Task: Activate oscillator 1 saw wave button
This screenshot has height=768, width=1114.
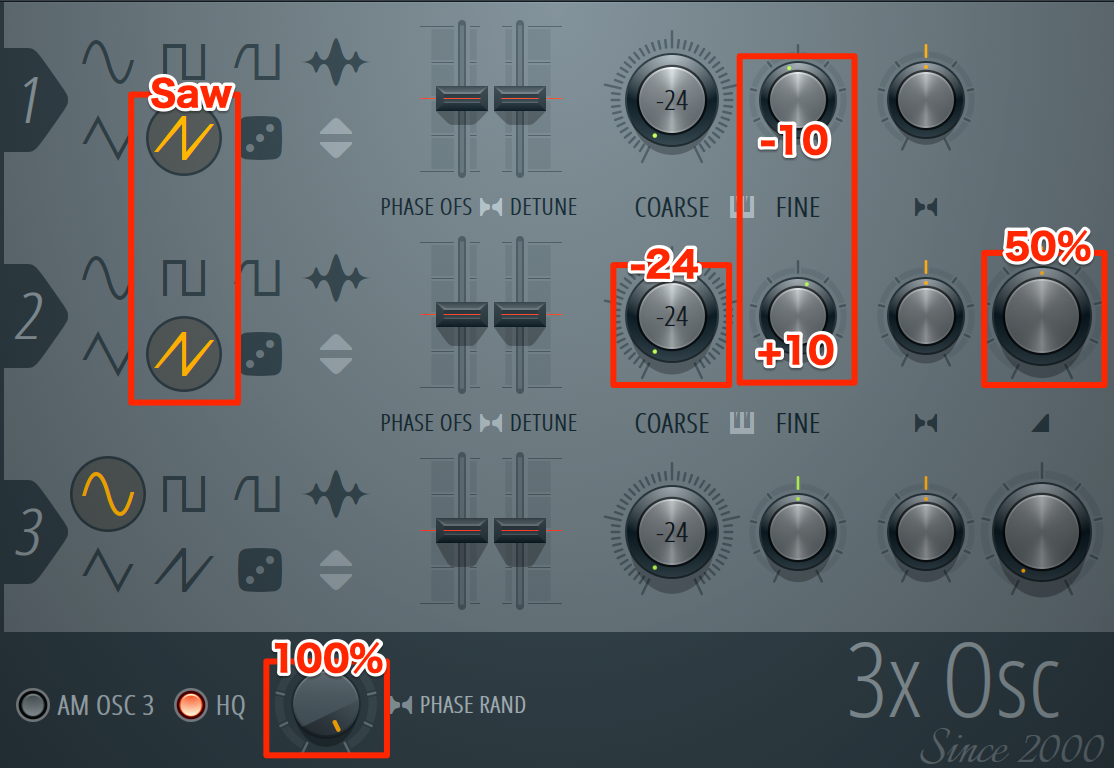Action: pyautogui.click(x=184, y=138)
